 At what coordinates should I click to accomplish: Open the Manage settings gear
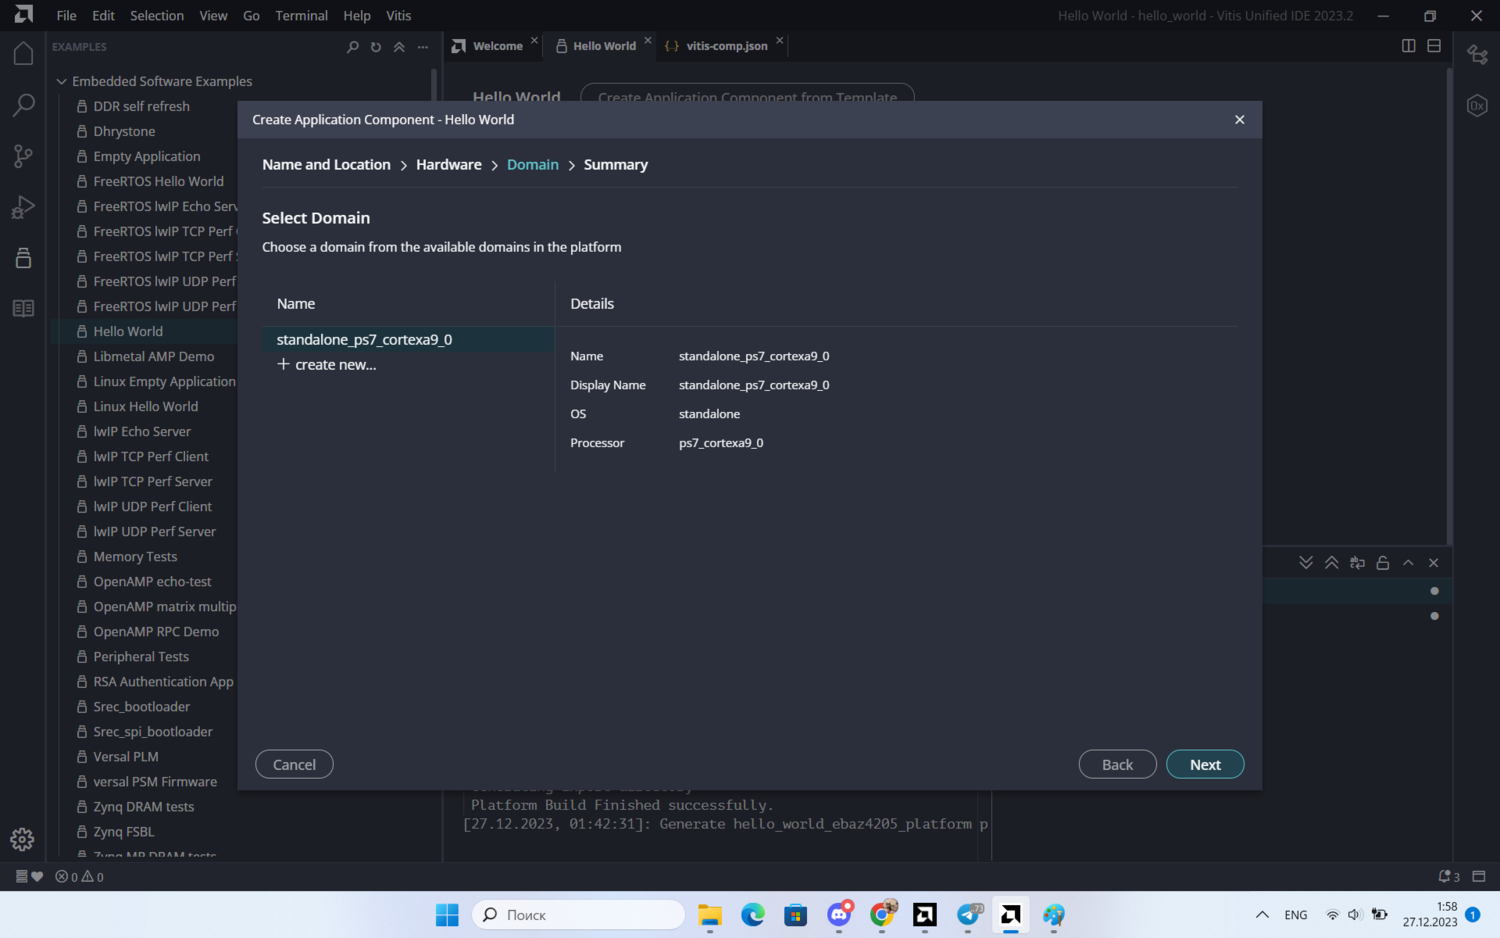coord(23,839)
